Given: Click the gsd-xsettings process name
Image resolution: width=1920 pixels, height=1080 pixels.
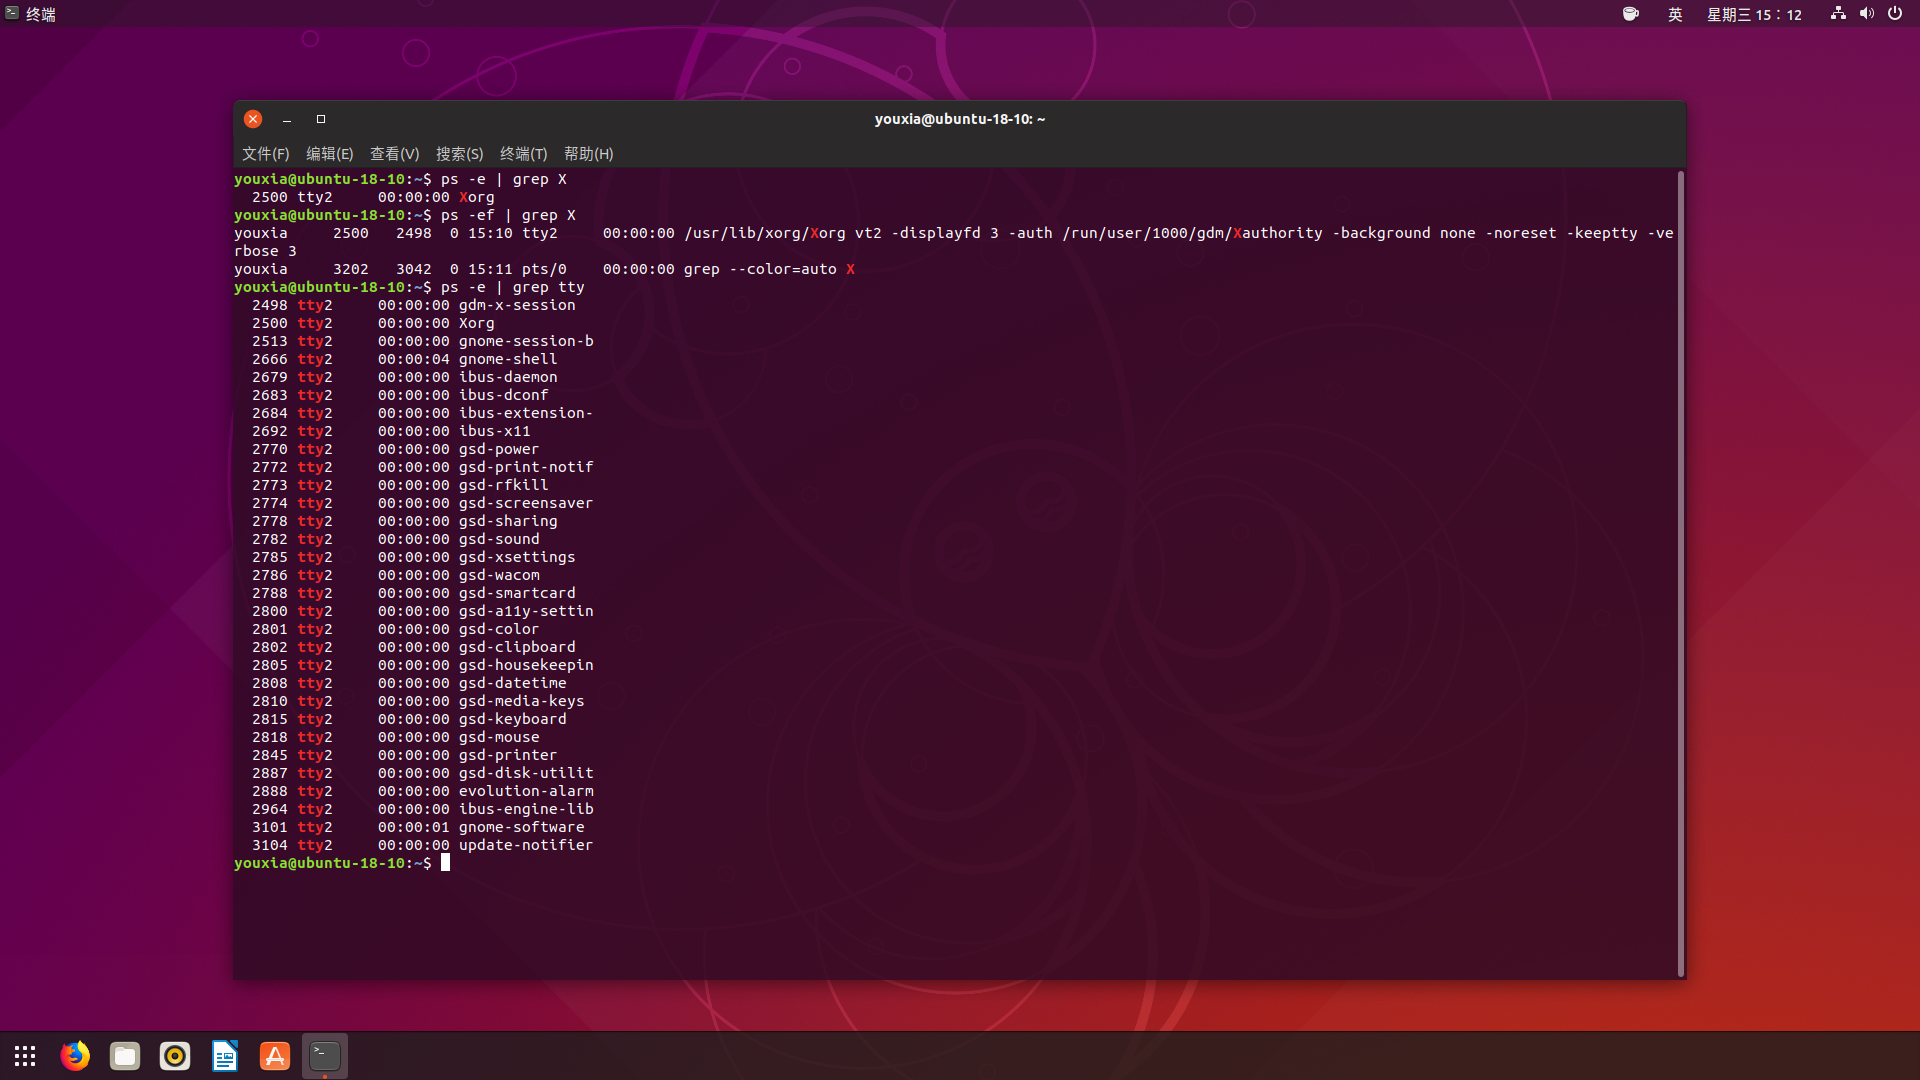Looking at the screenshot, I should (517, 557).
